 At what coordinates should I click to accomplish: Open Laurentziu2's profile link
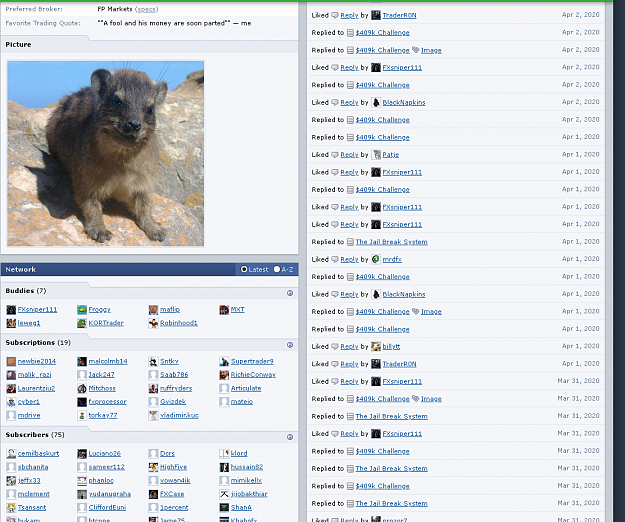point(36,388)
